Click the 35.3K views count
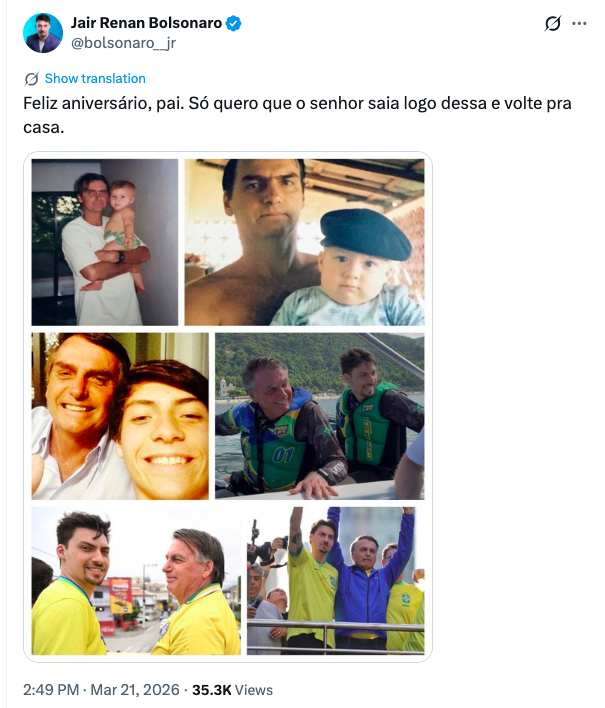Screen dimensions: 605x708 point(212,690)
